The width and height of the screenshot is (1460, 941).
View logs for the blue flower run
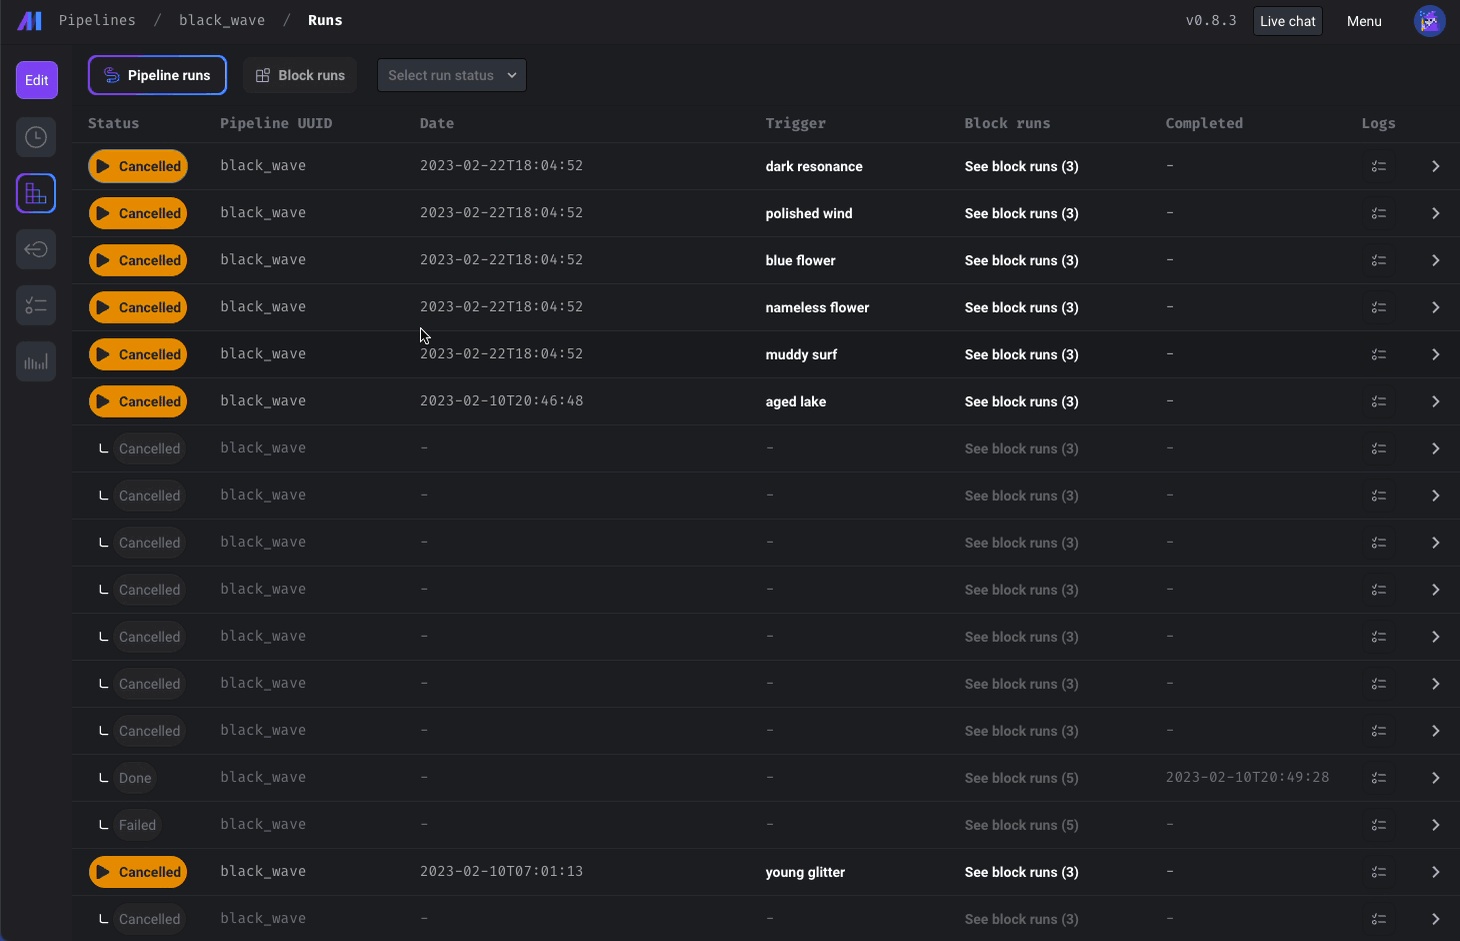1379,260
